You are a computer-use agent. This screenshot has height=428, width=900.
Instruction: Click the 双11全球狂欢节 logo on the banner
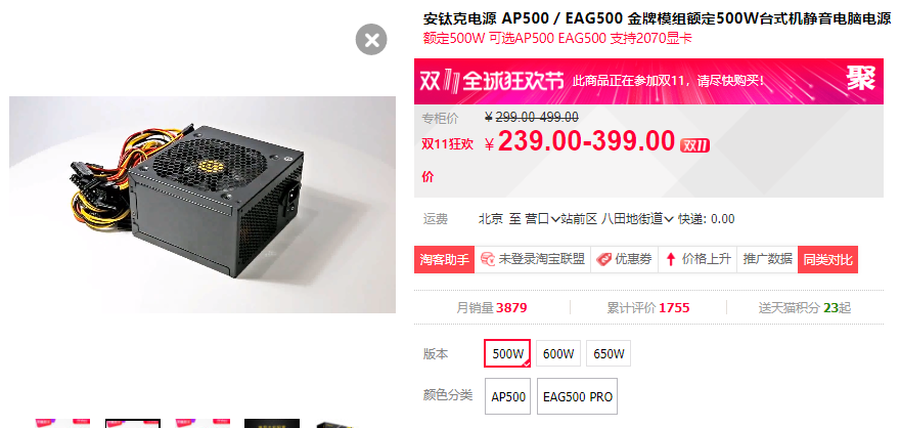tap(492, 81)
